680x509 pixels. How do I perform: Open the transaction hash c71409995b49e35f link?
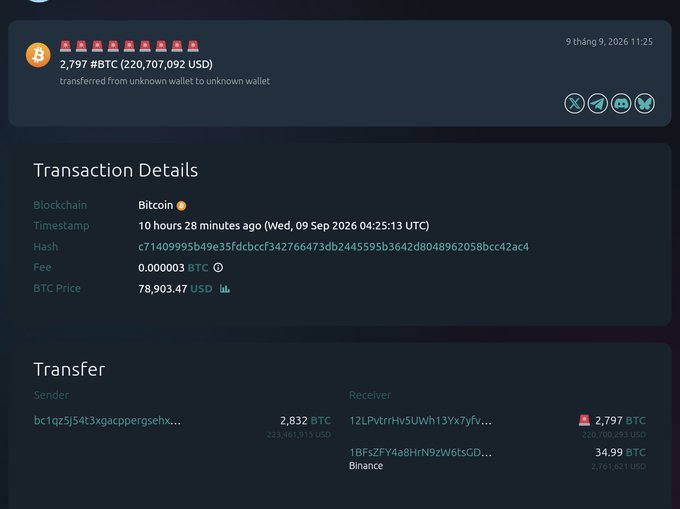[333, 247]
